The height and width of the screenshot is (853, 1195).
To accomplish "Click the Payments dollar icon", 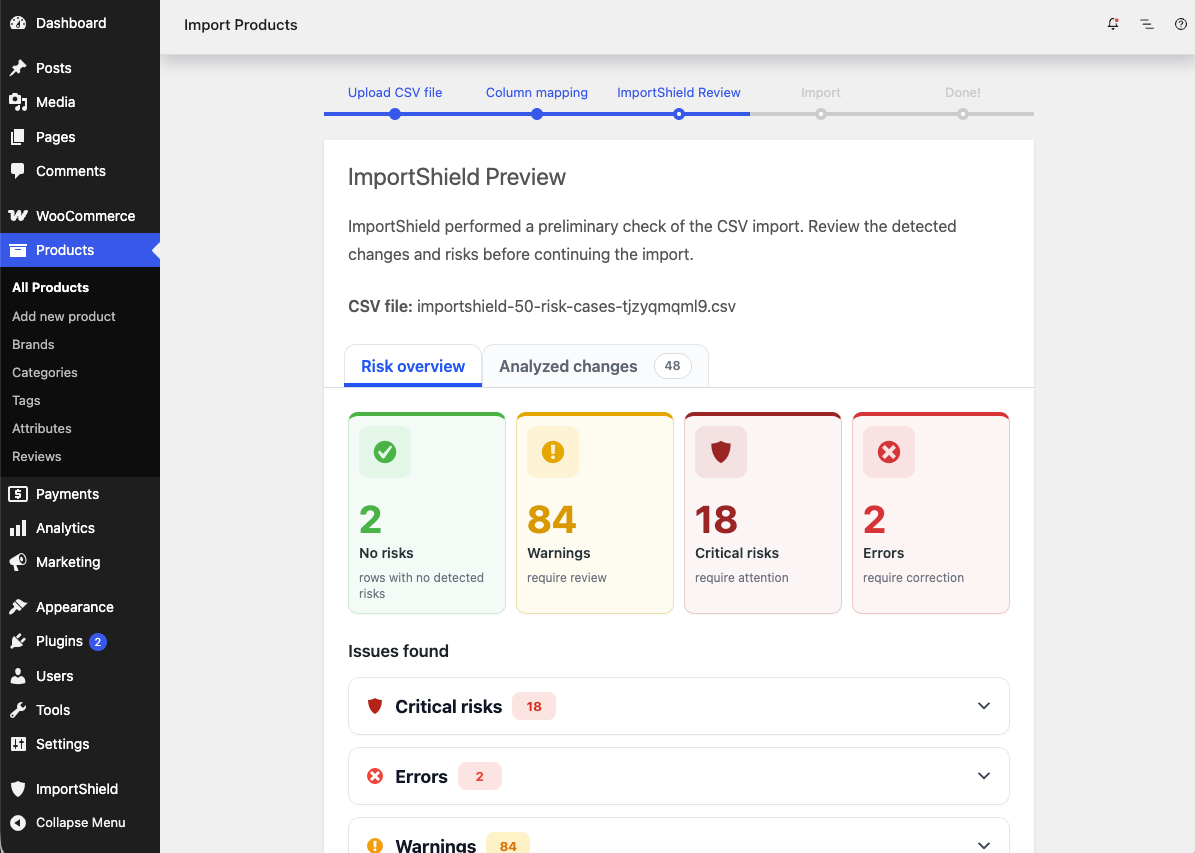I will (18, 494).
